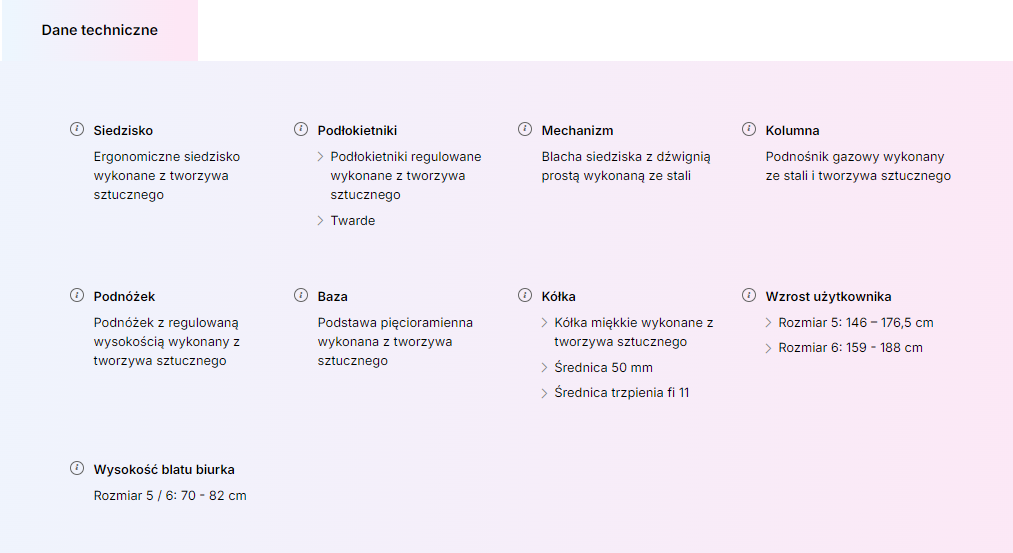Click info icon next to Wysokość blatu biurka
1013x553 pixels.
coord(77,468)
